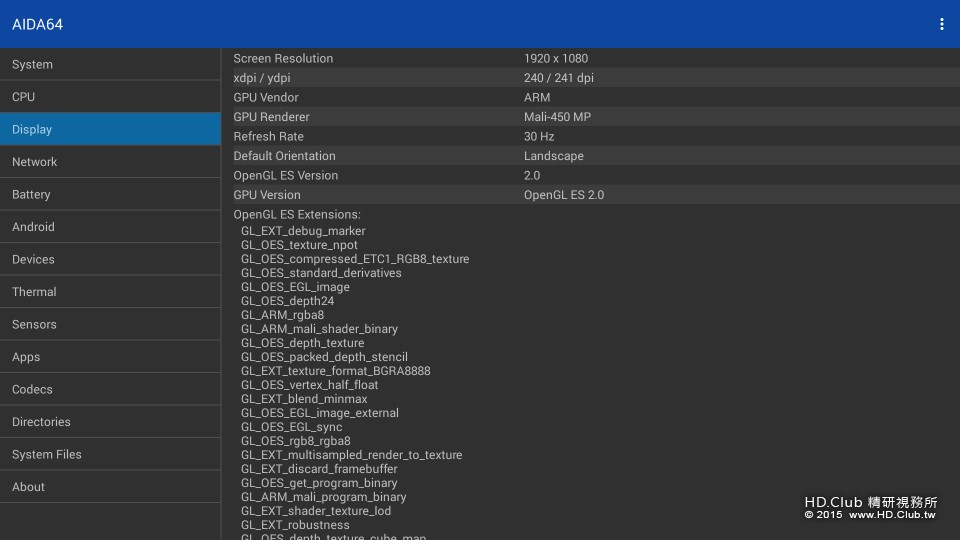Select GL_OES_get_program_binary entry

click(319, 483)
